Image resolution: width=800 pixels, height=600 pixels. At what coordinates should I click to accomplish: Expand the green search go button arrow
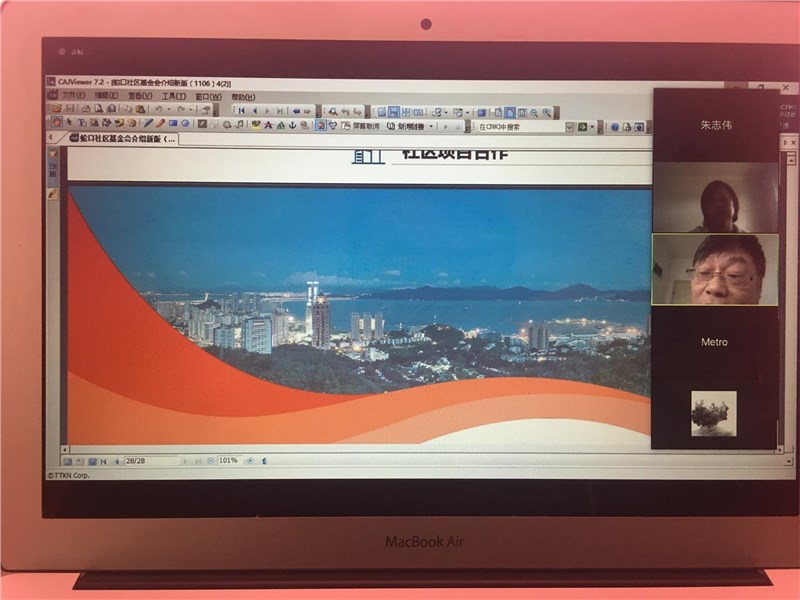point(594,127)
